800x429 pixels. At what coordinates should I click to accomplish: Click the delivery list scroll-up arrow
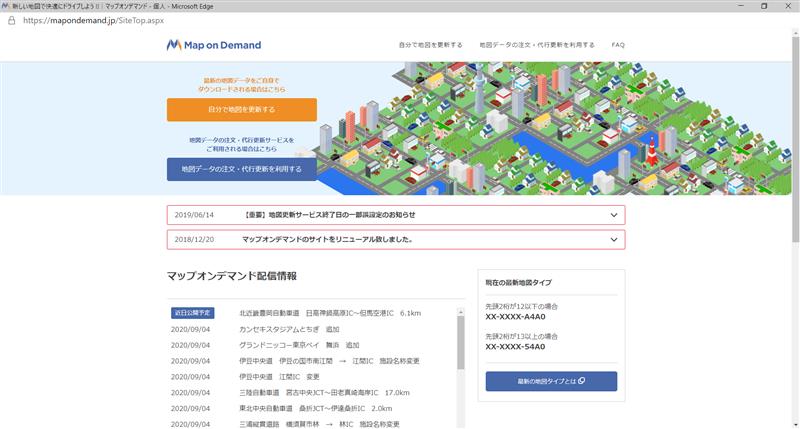(461, 311)
